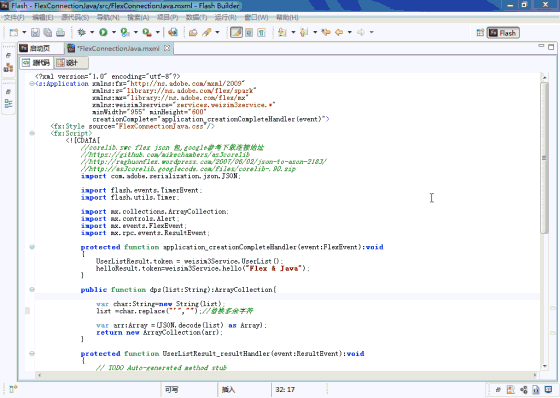Click the vertical scrollbar down arrow
560x398 pixels.
(545, 366)
